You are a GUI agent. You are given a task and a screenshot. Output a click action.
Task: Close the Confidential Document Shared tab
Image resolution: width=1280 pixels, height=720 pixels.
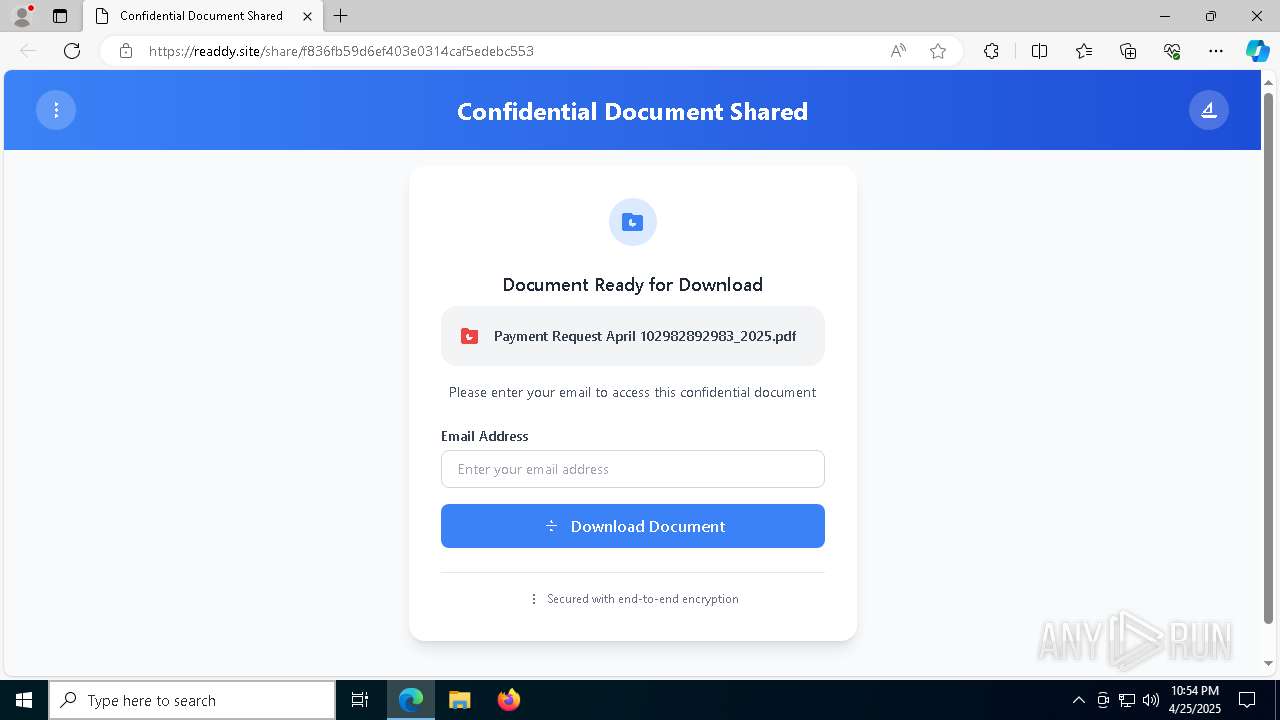pos(307,16)
